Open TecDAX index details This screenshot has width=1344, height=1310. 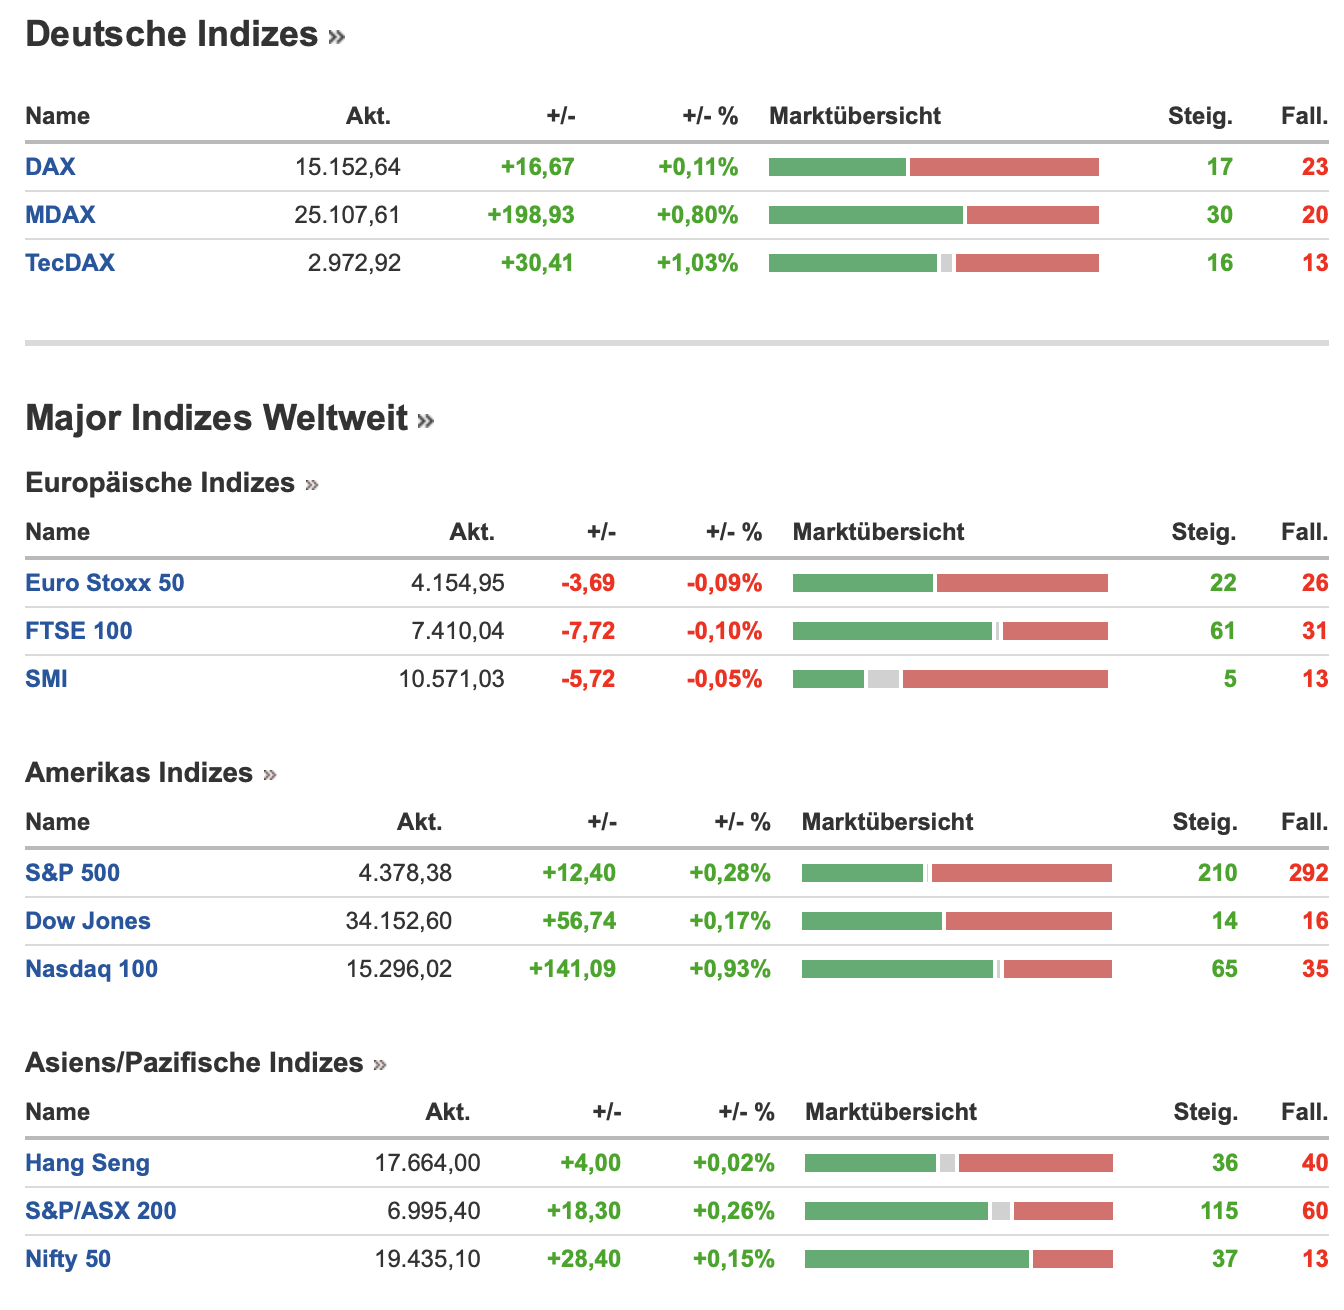(70, 263)
